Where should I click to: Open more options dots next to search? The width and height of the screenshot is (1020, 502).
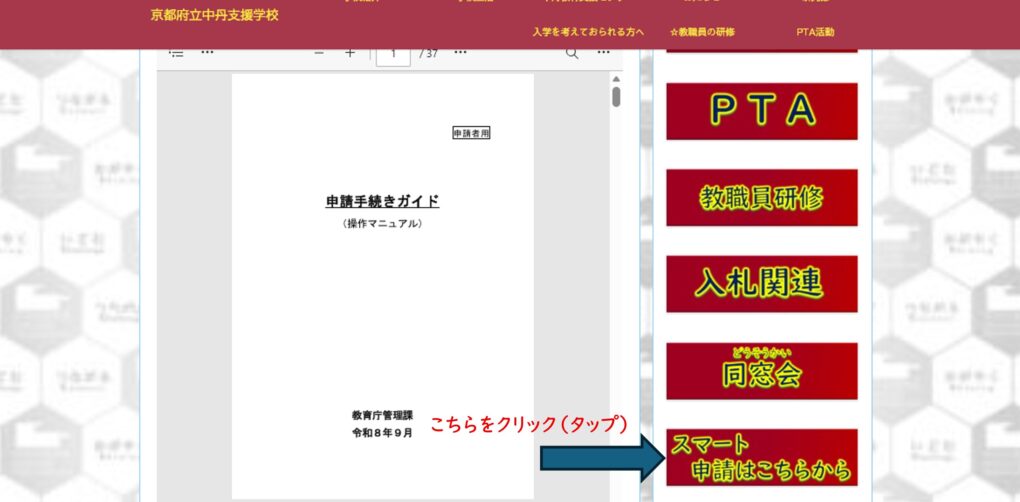pyautogui.click(x=604, y=52)
